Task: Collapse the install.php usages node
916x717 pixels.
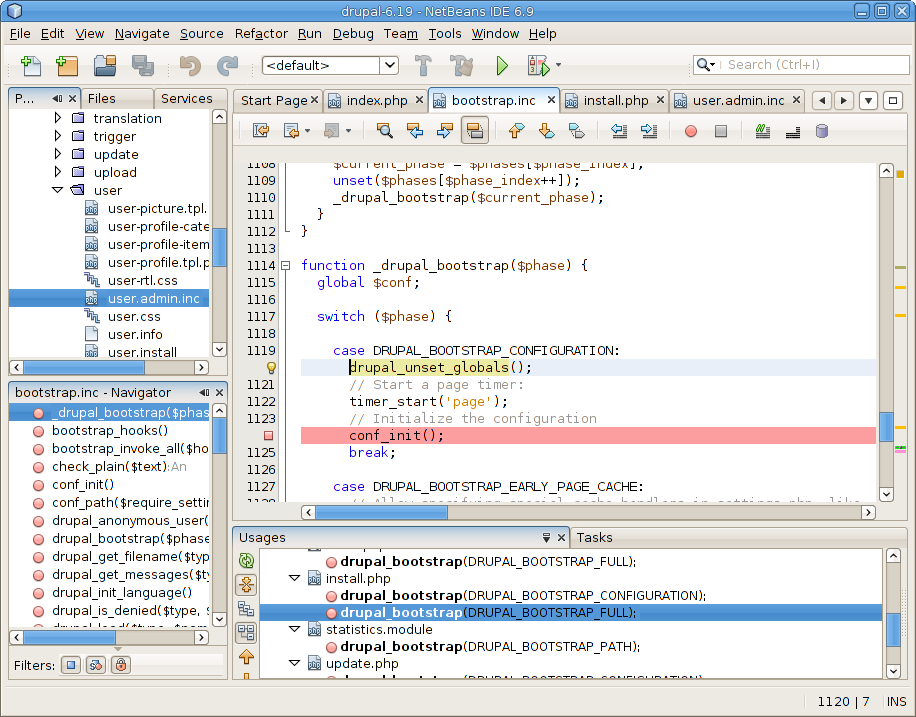Action: click(294, 579)
